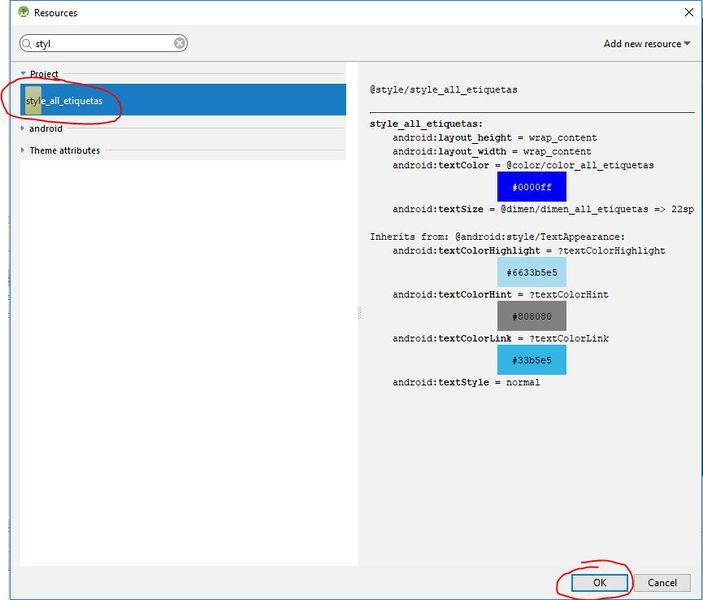
Task: Click the #33b5e5 link color swatch
Action: [x=531, y=360]
